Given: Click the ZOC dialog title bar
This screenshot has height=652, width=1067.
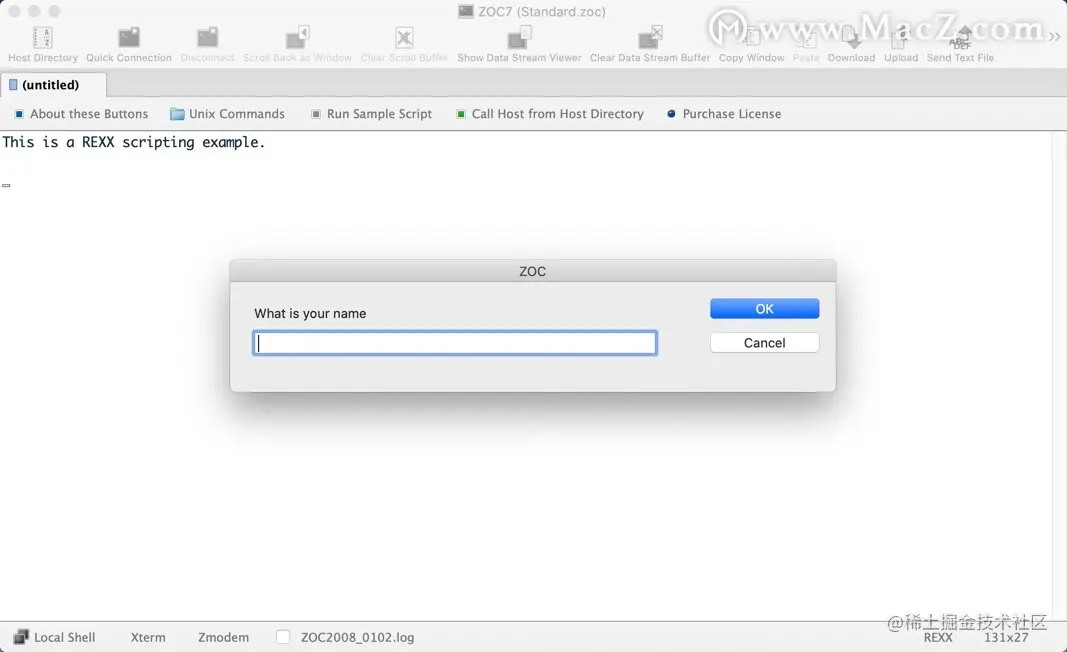Looking at the screenshot, I should pyautogui.click(x=533, y=271).
